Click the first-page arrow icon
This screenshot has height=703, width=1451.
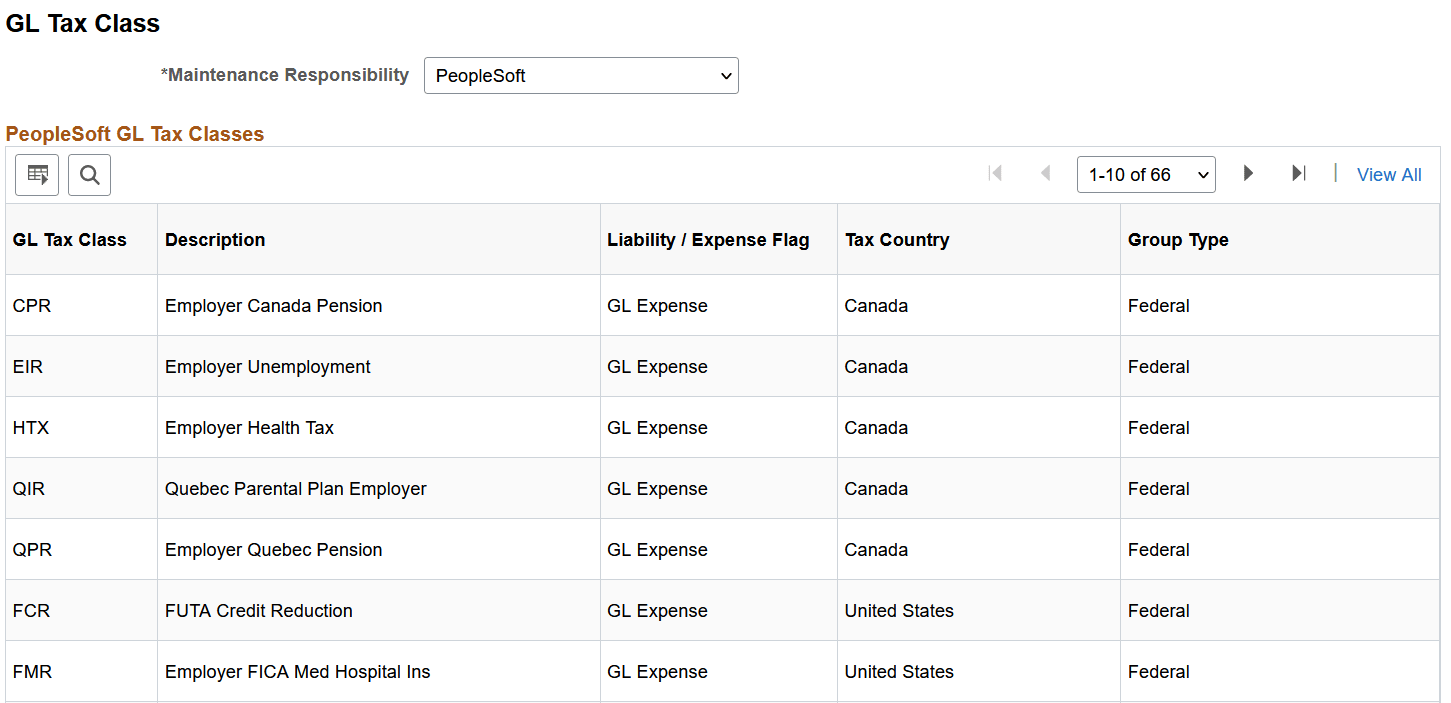(996, 173)
